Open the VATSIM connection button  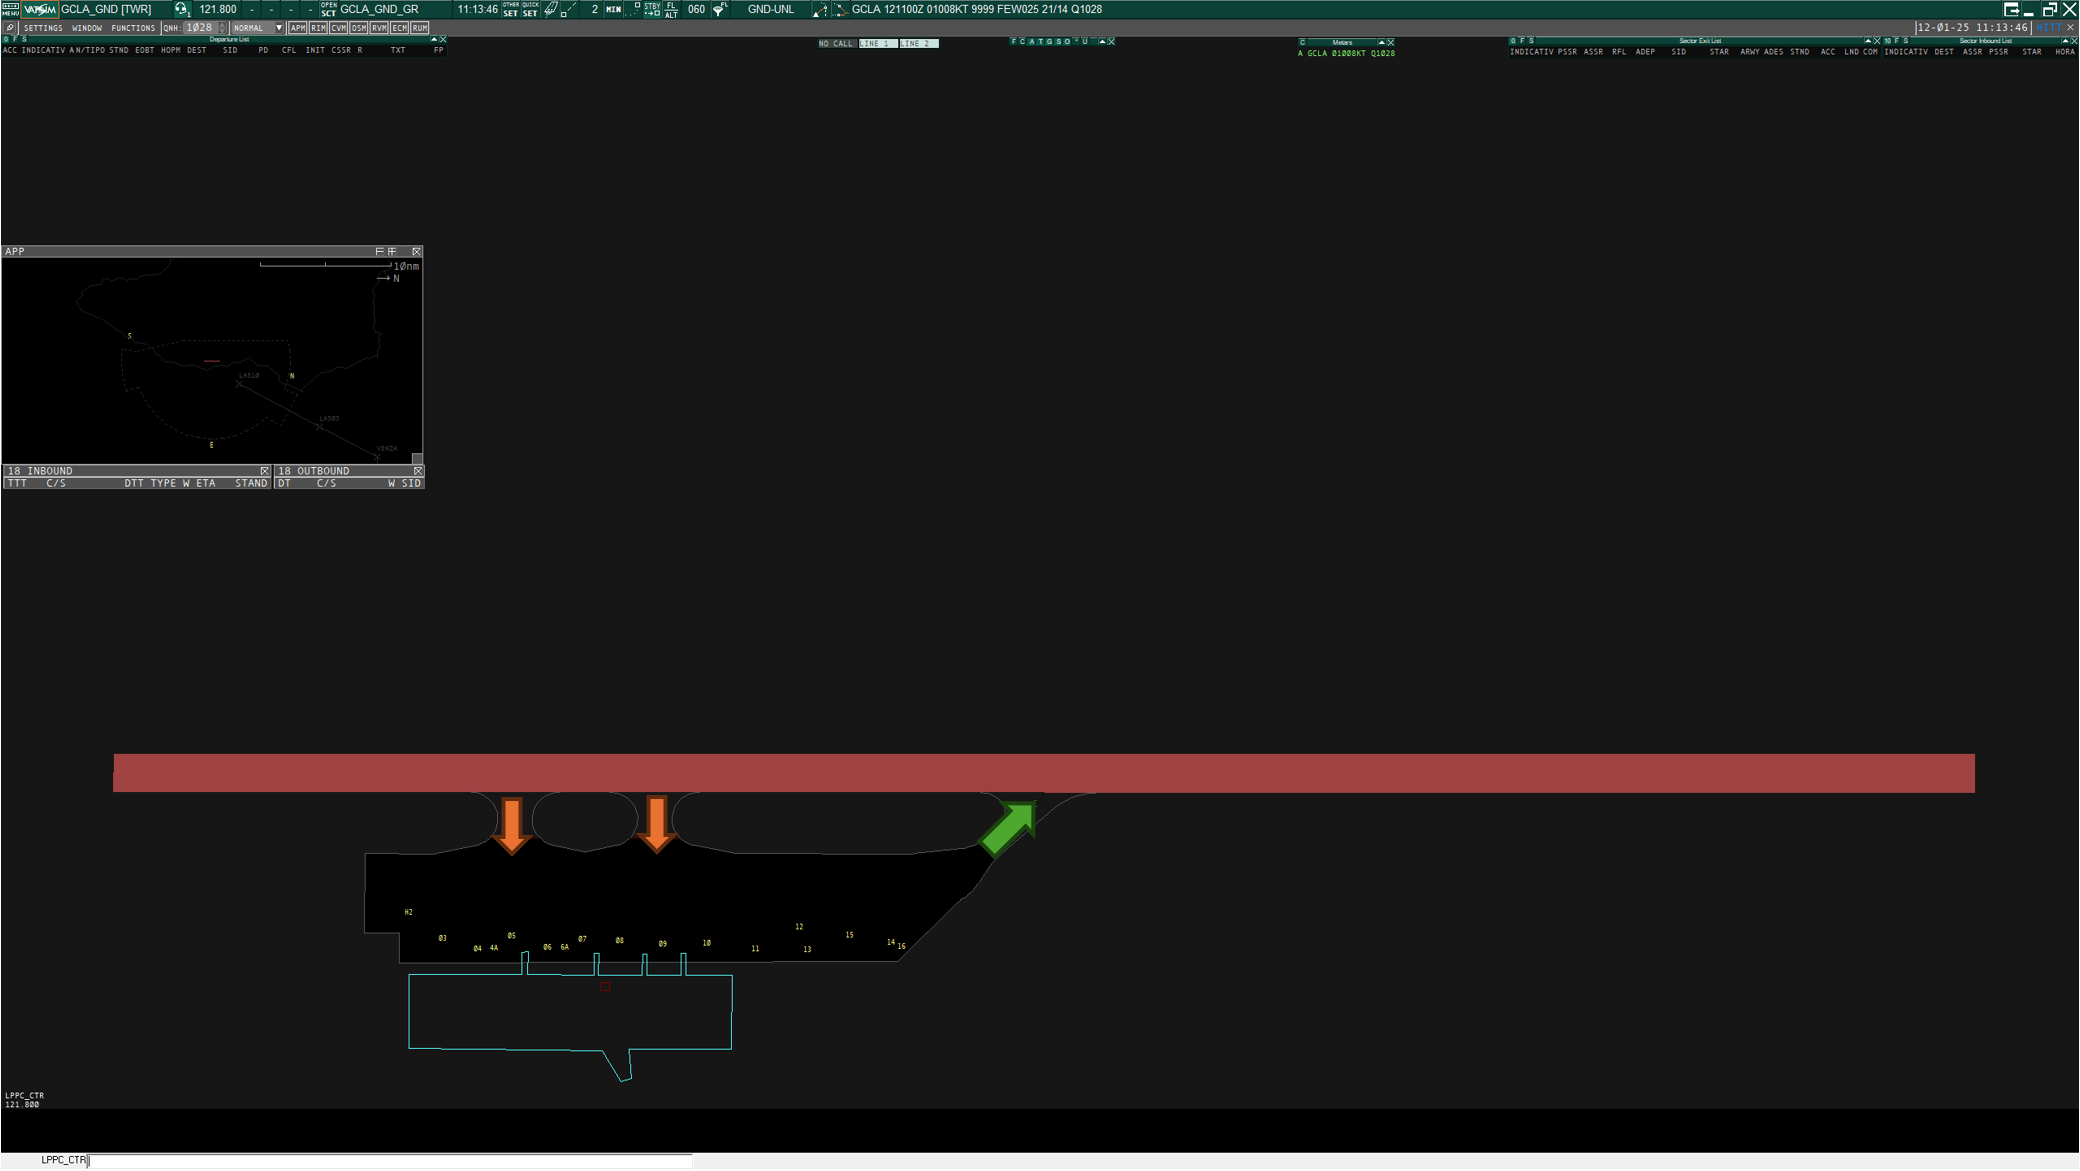[40, 9]
